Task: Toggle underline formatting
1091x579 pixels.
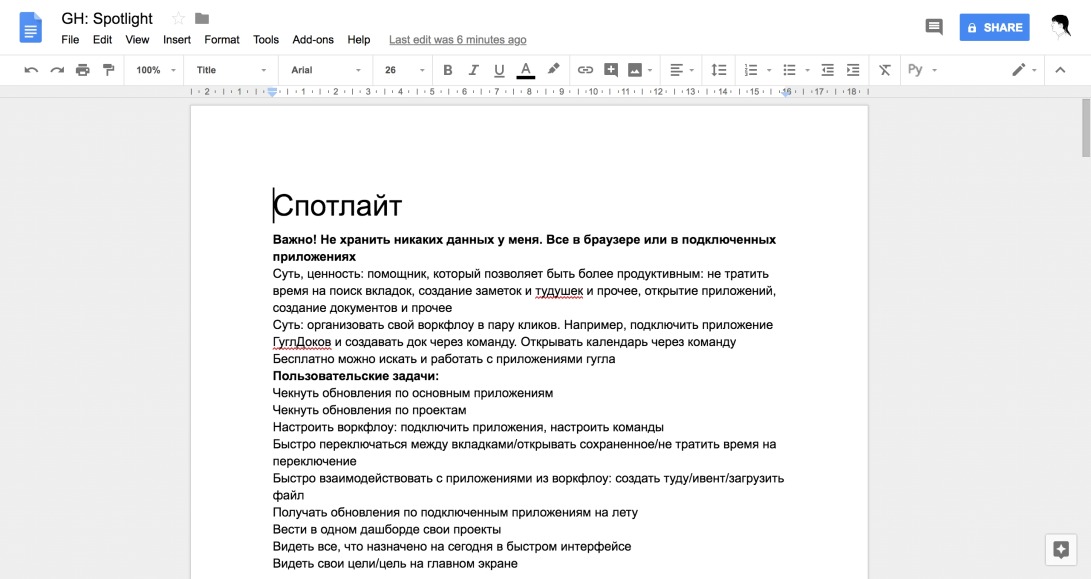Action: (x=499, y=70)
